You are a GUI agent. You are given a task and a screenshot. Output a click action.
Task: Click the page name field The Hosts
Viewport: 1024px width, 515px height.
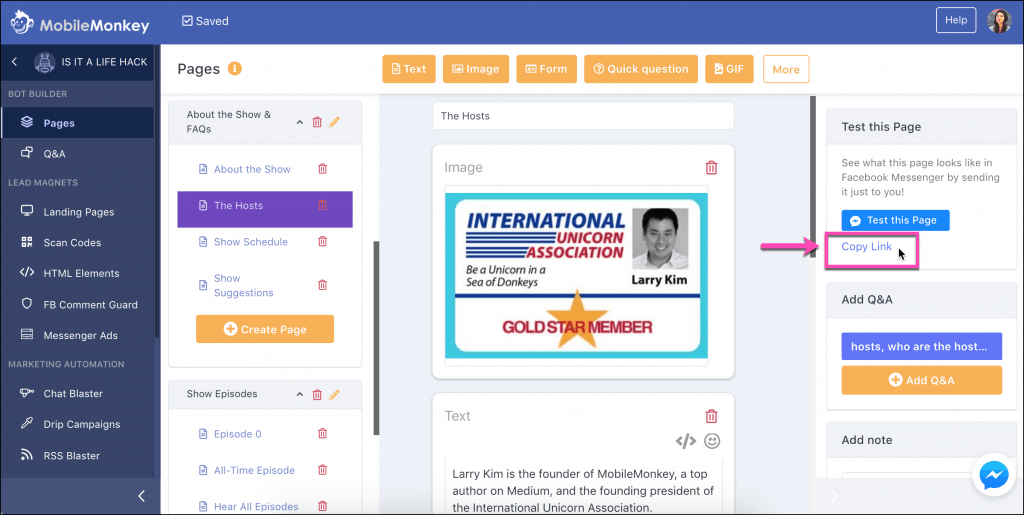tap(583, 116)
